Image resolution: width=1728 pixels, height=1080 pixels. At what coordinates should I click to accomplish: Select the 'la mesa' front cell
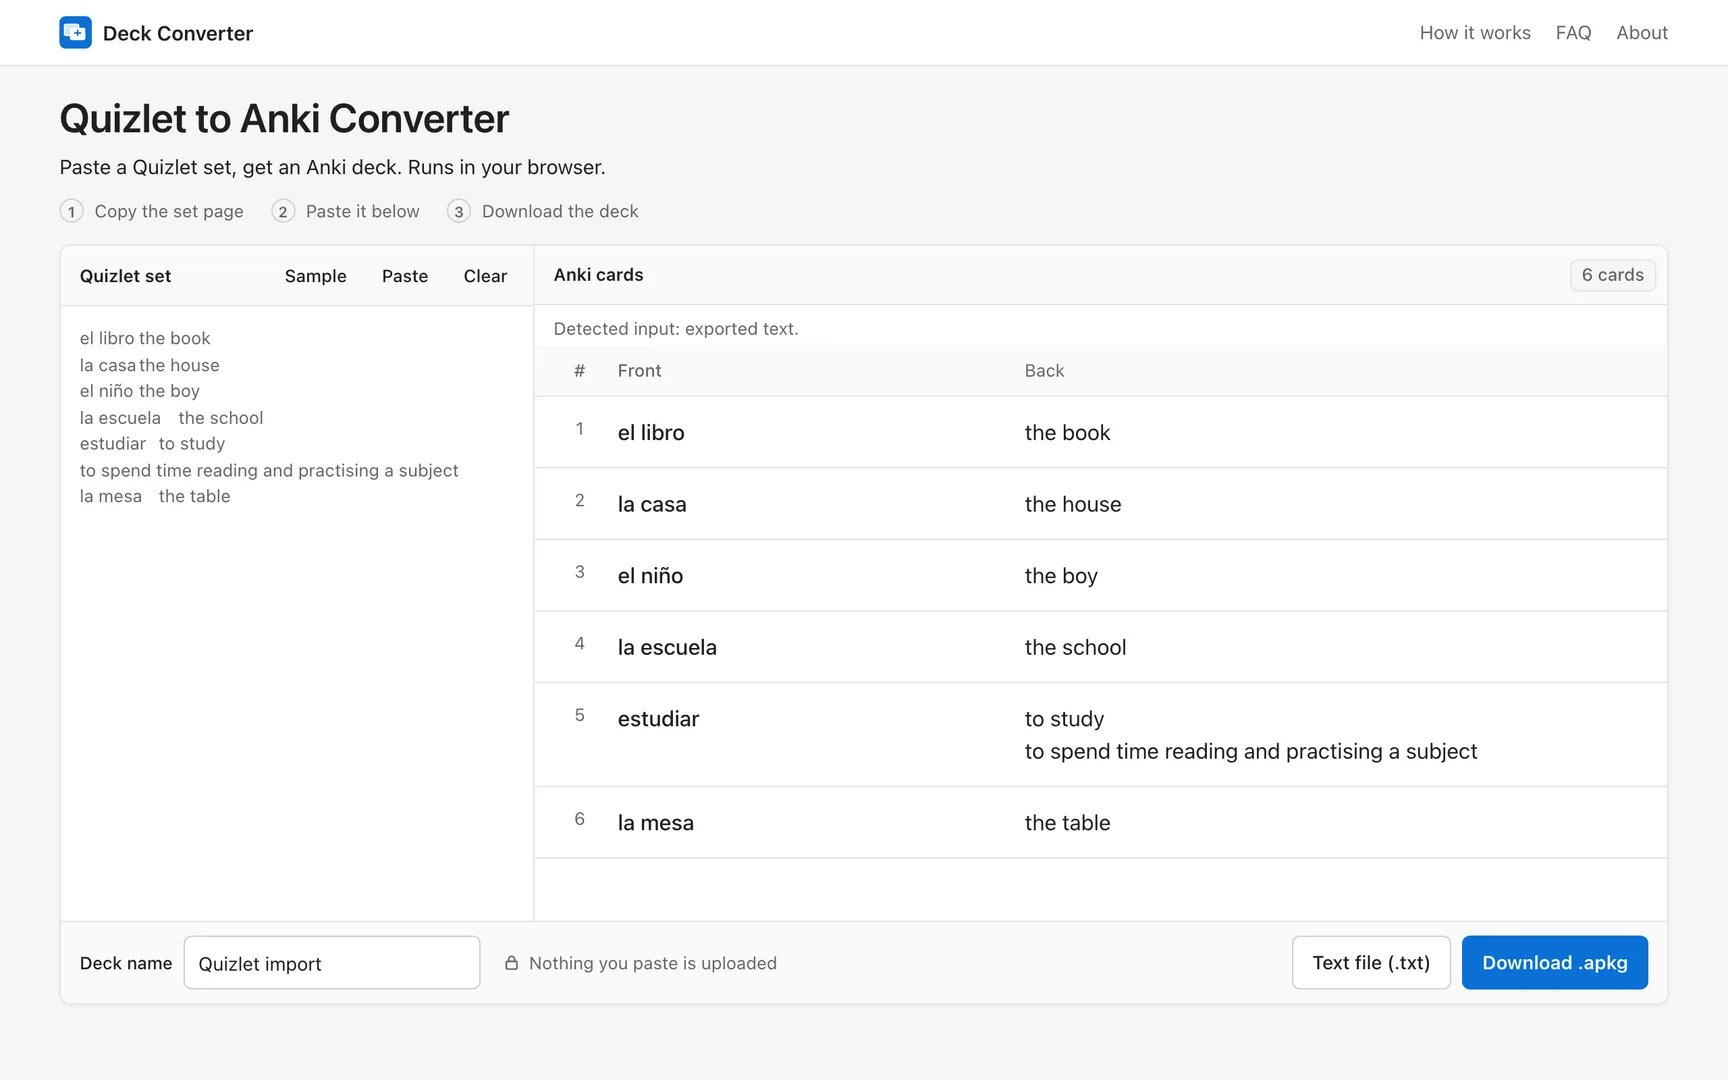[x=655, y=823]
